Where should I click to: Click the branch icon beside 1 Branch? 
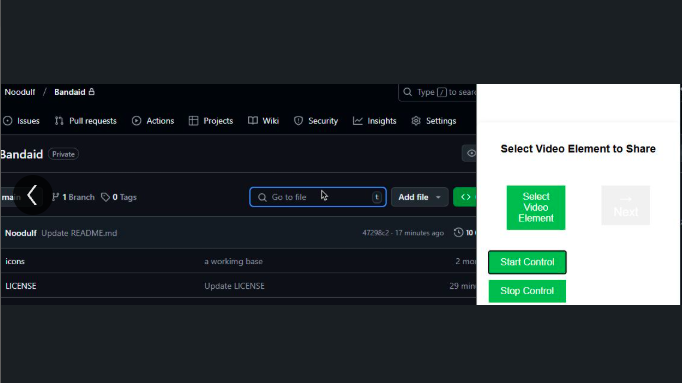[56, 197]
